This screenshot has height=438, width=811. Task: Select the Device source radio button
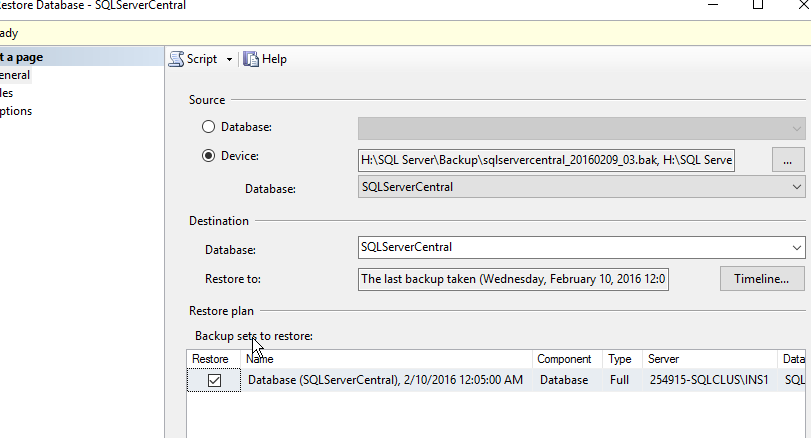[208, 156]
